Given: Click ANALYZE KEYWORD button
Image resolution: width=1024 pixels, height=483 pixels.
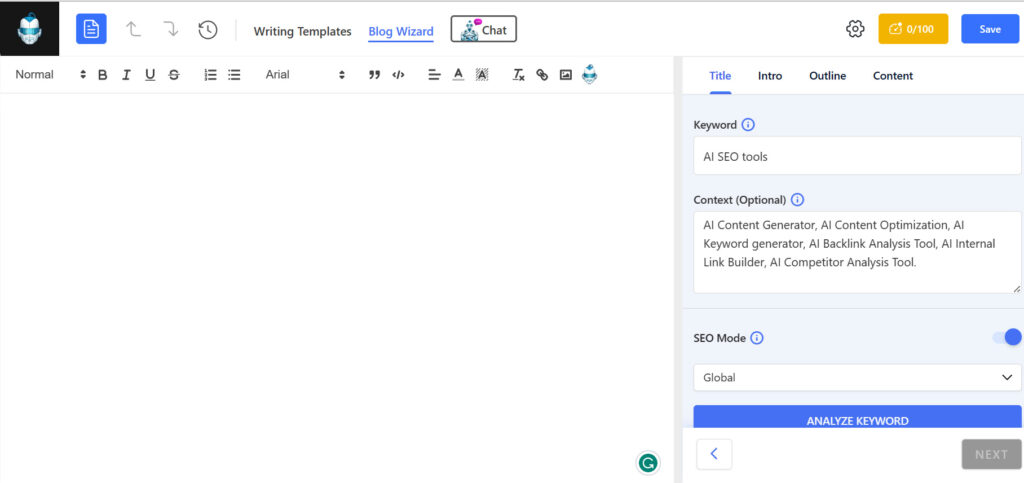Looking at the screenshot, I should point(857,416).
